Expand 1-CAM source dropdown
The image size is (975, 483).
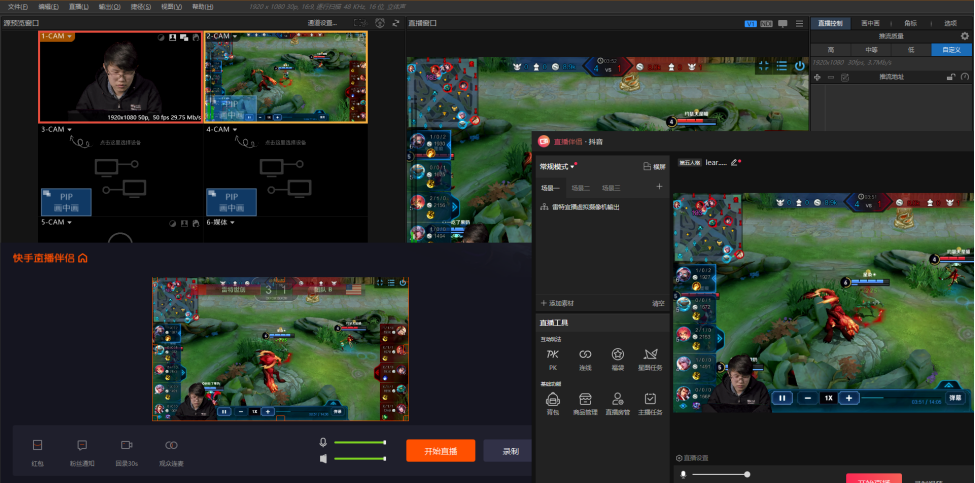tap(71, 37)
